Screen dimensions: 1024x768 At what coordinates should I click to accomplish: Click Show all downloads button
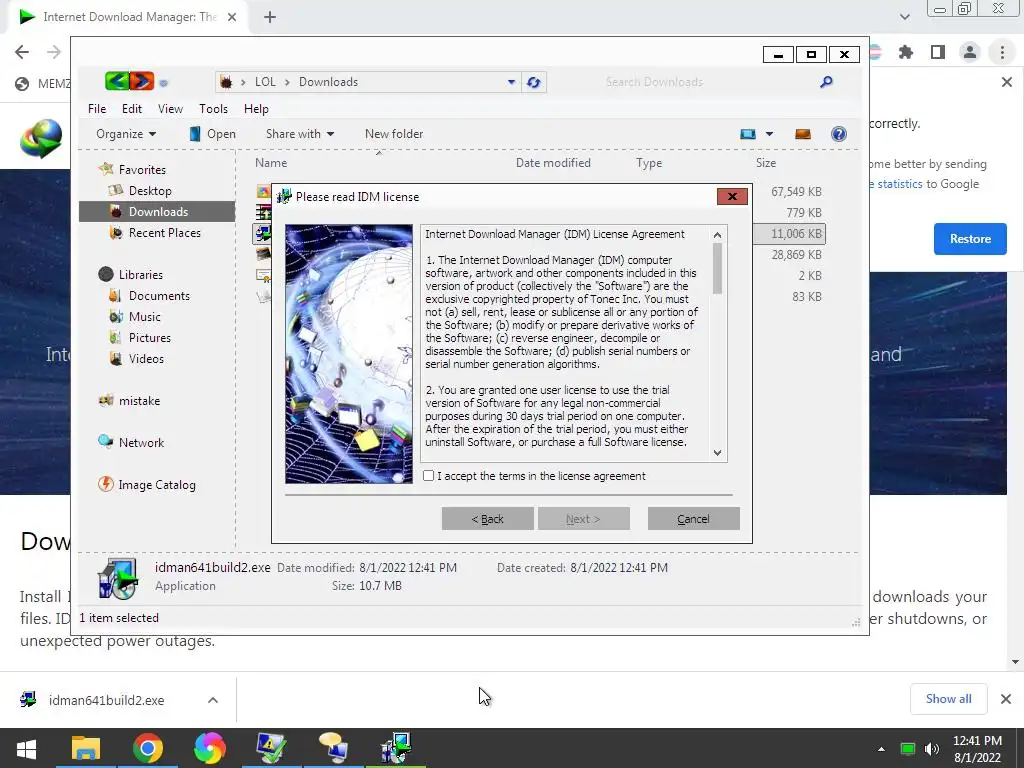click(948, 699)
